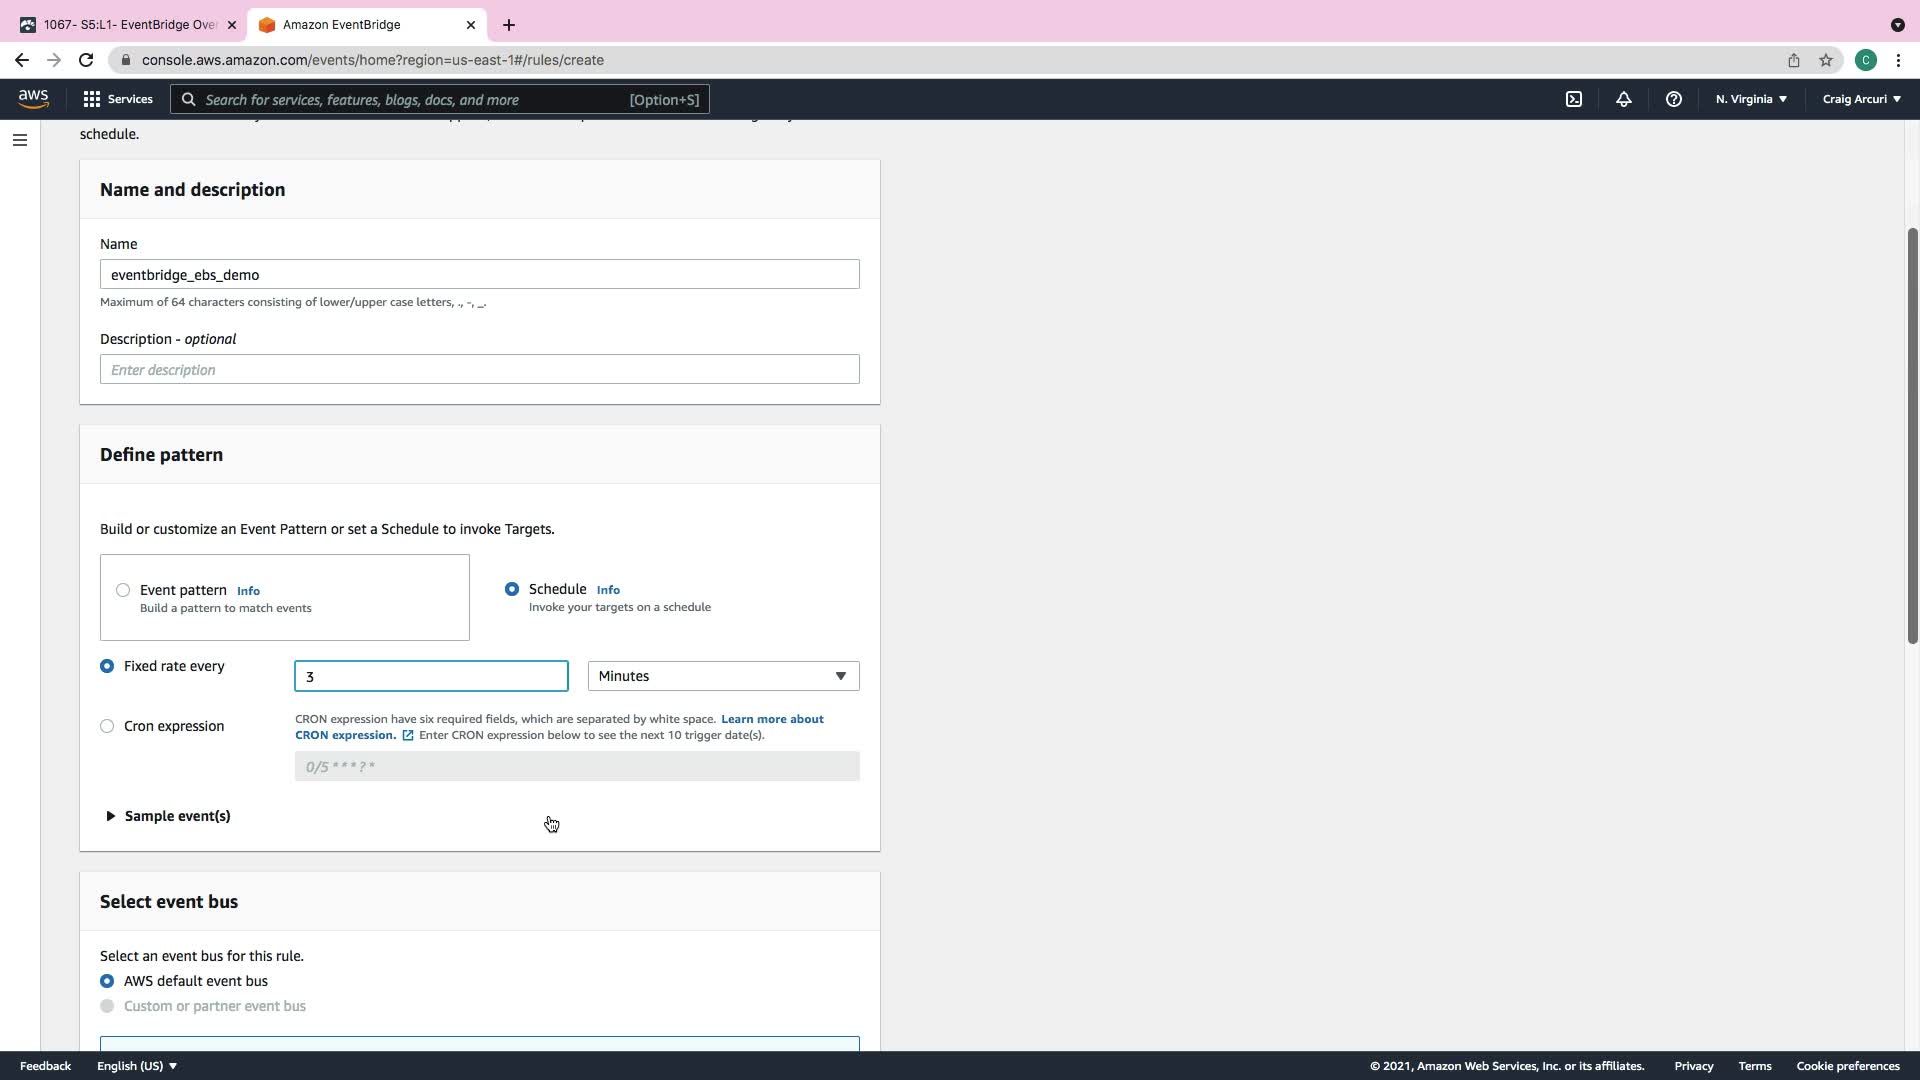Select AWS default event bus option
This screenshot has width=1920, height=1080.
(x=107, y=981)
